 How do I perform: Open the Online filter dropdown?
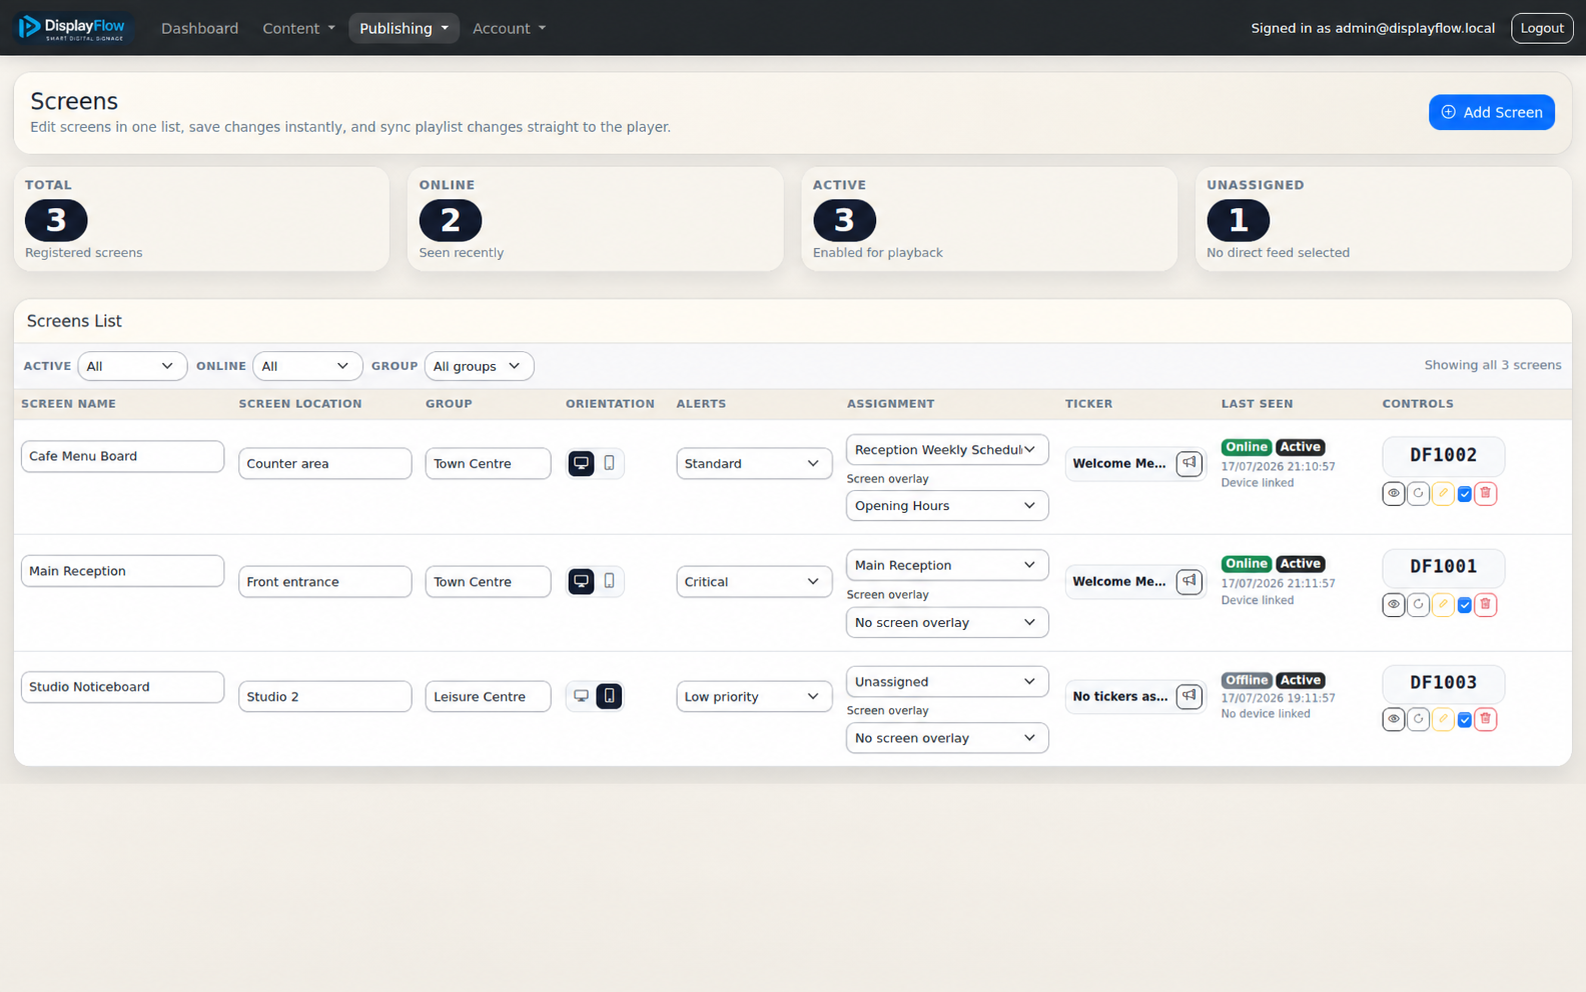(307, 366)
